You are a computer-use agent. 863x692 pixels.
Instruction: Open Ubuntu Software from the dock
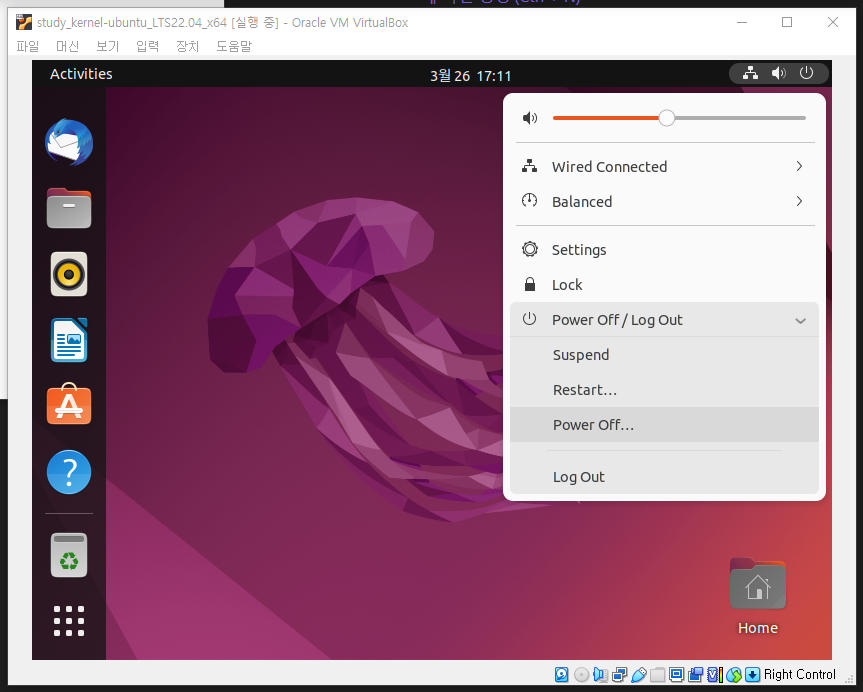click(68, 405)
